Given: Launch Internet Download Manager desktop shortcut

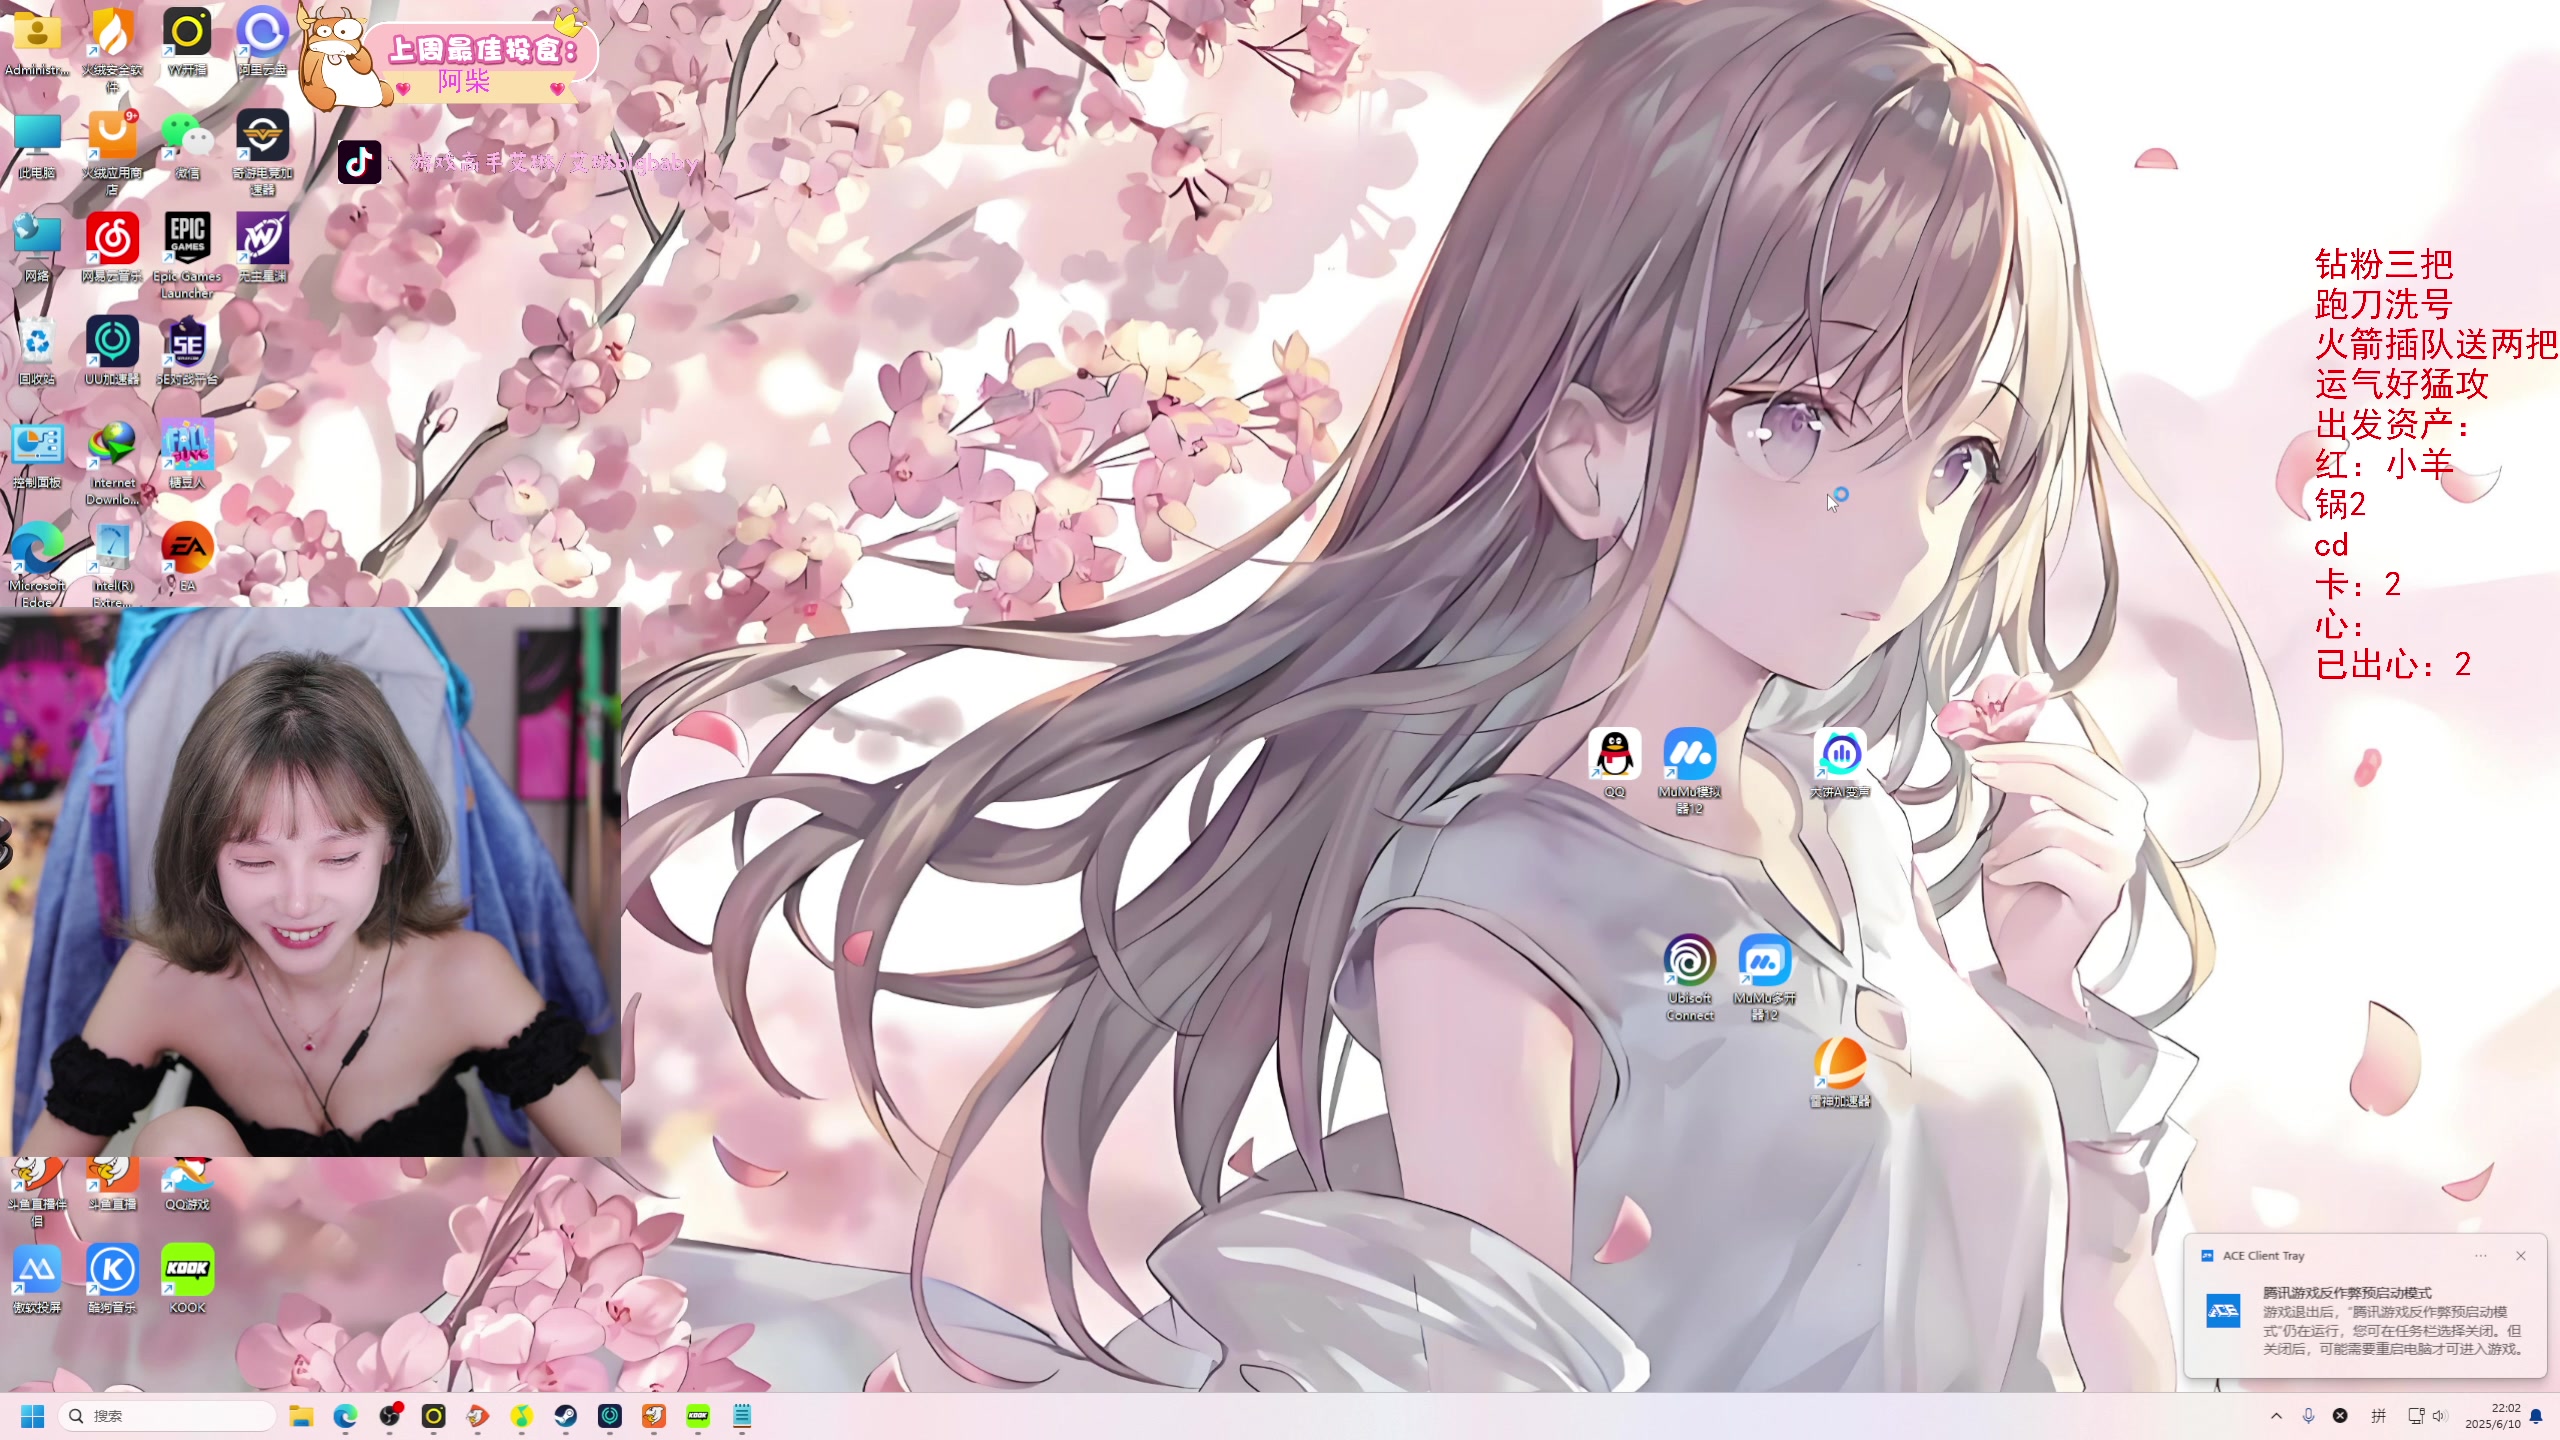Looking at the screenshot, I should point(112,463).
